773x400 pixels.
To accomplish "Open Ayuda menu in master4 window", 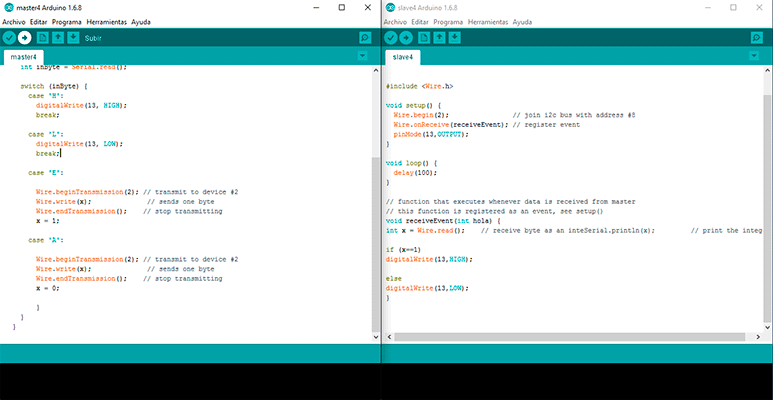I will (x=141, y=22).
